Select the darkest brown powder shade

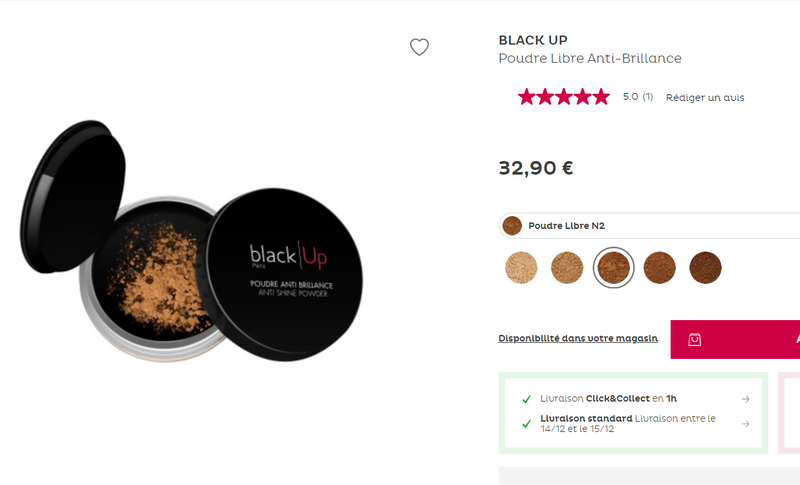point(705,267)
